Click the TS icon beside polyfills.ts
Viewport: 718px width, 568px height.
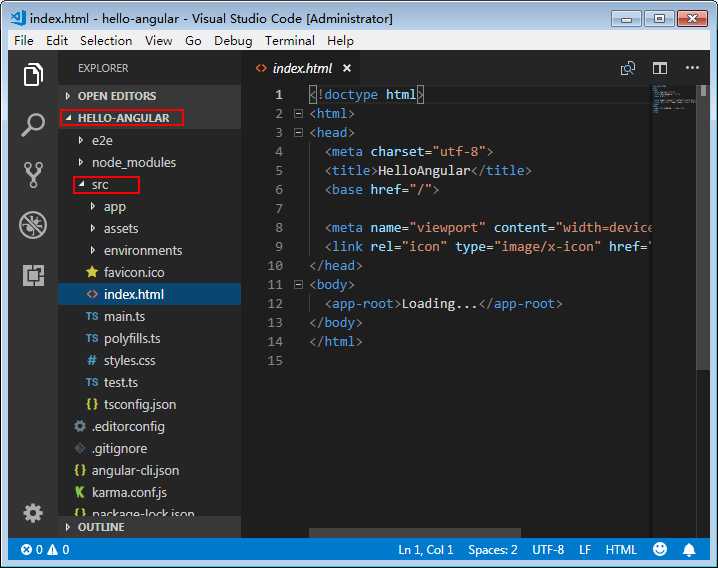click(92, 338)
